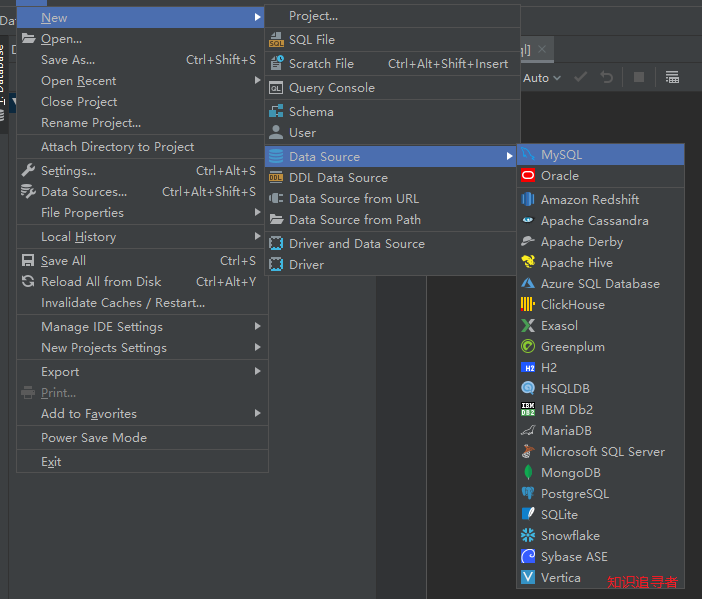Click the PostgreSQL elephant icon

[528, 493]
